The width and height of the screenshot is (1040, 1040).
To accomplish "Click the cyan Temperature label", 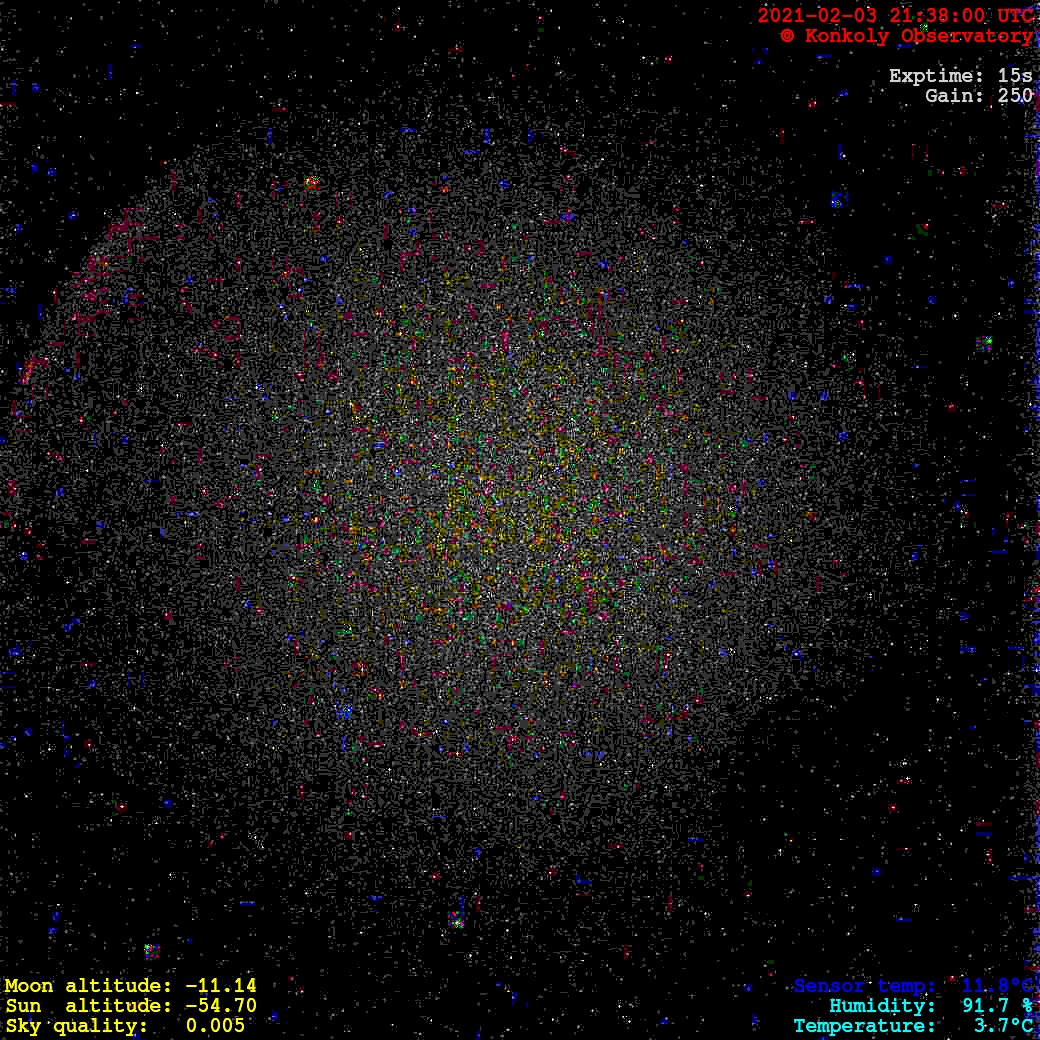I will click(x=865, y=1026).
